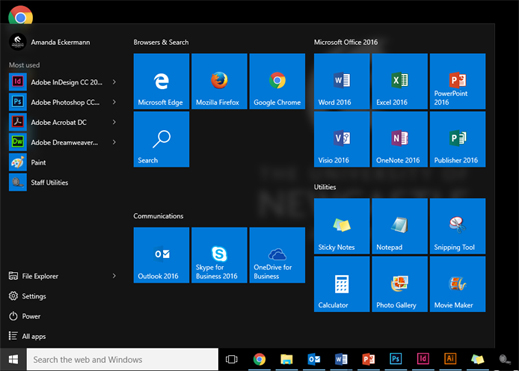Open Sticky Notes from the taskbar
This screenshot has width=519, height=371.
point(478,359)
